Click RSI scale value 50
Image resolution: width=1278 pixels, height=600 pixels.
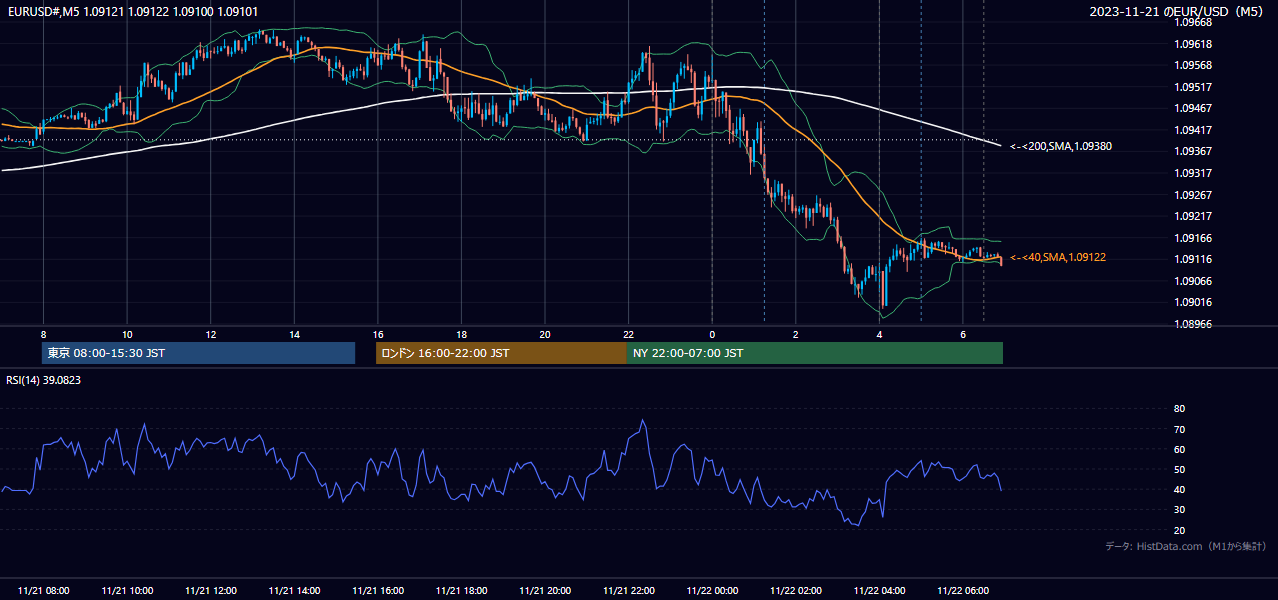pyautogui.click(x=1179, y=469)
